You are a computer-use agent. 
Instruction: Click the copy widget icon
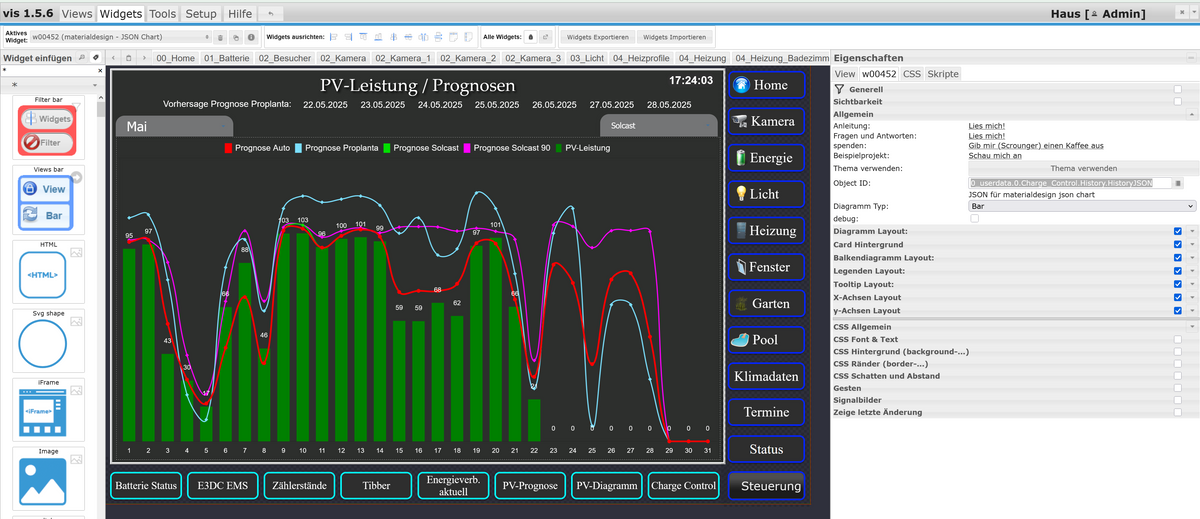[x=236, y=37]
